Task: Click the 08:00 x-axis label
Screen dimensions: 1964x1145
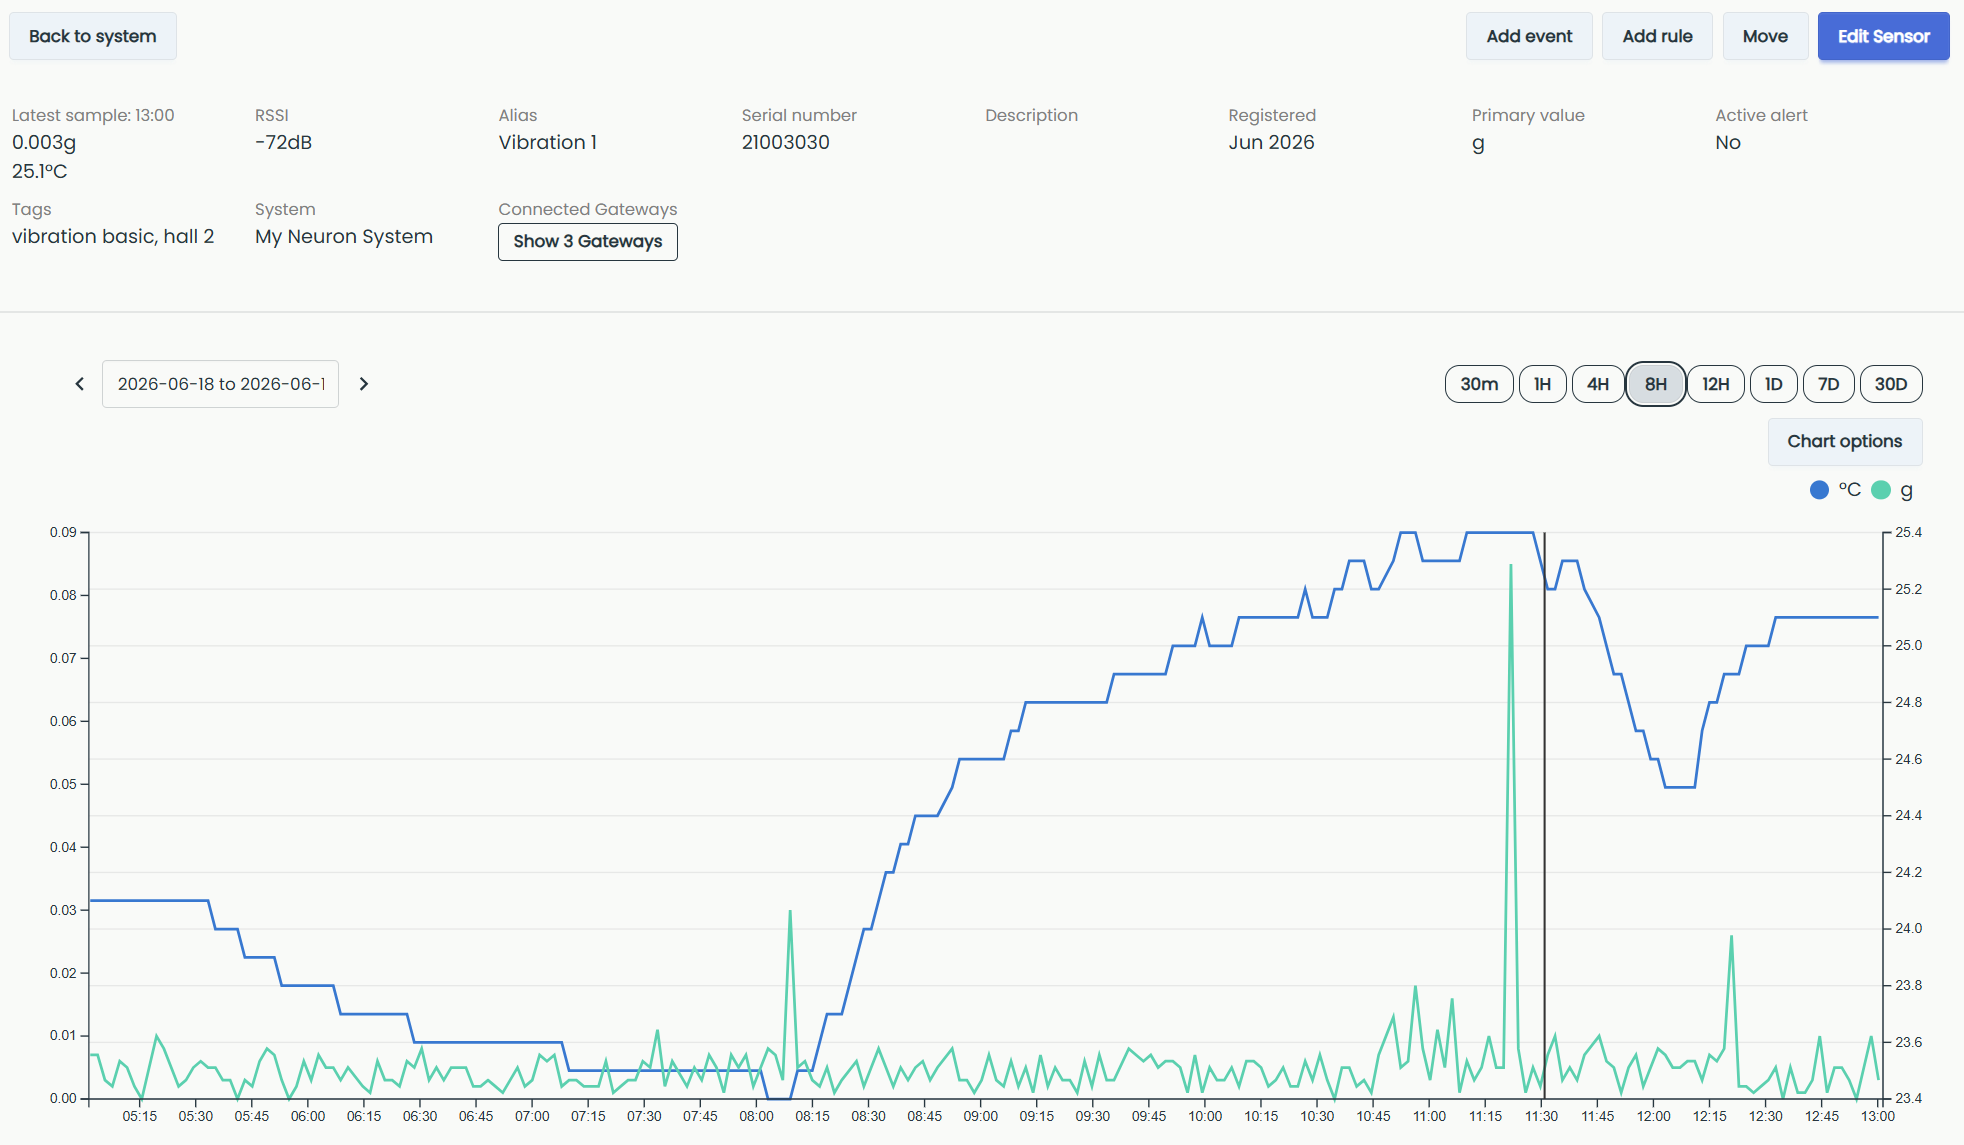Action: click(757, 1116)
